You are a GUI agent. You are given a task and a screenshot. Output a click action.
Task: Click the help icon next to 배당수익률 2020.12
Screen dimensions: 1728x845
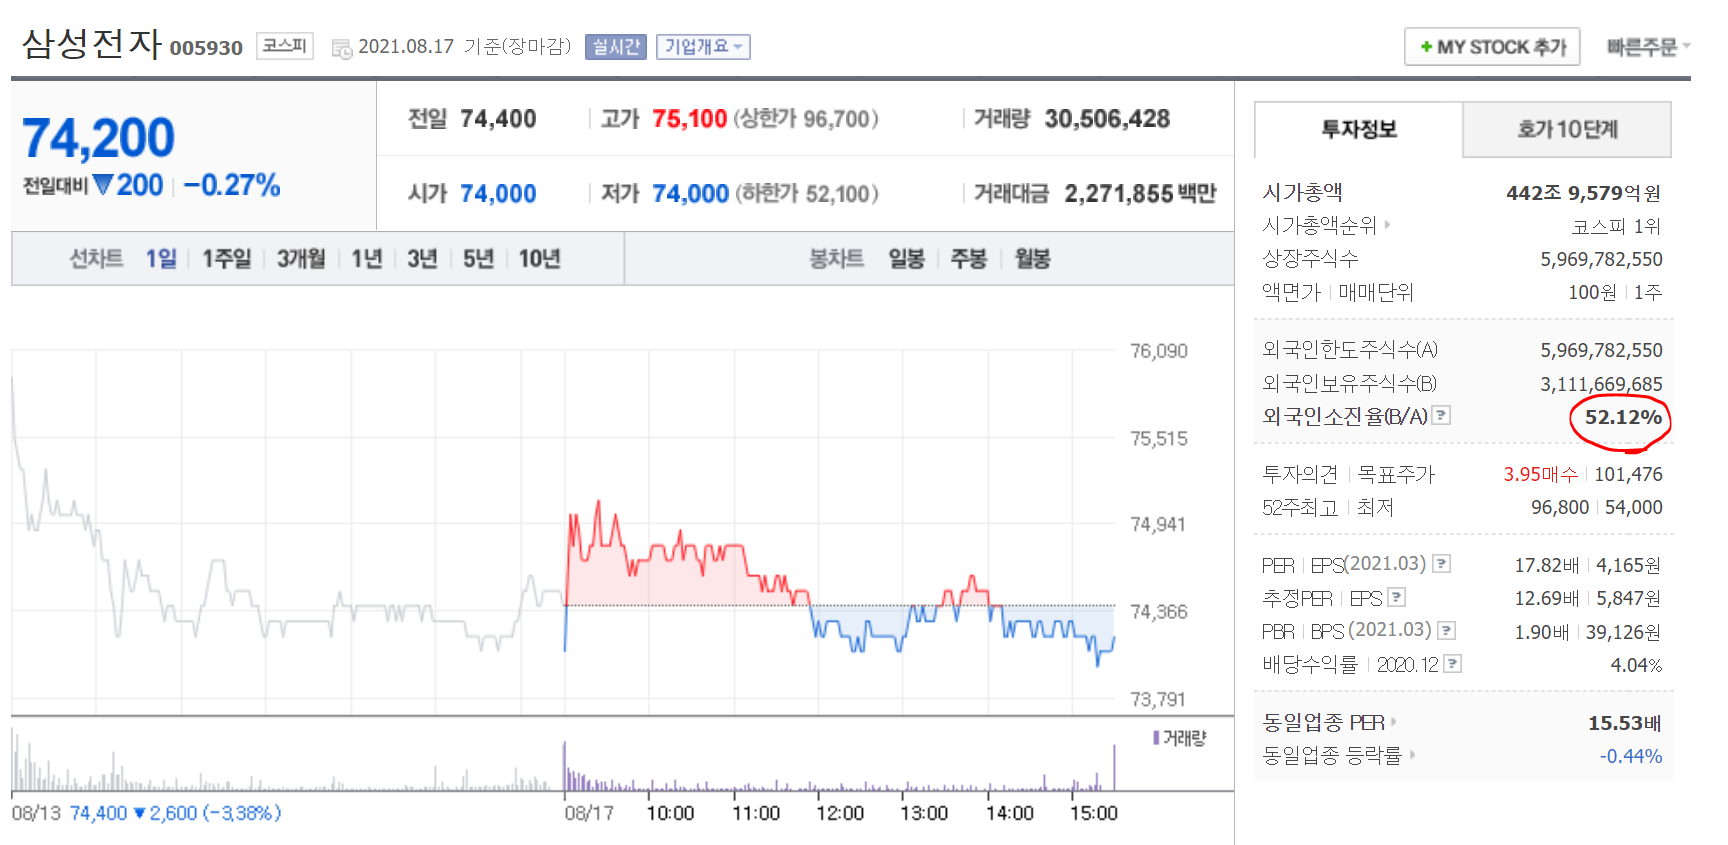point(1453,664)
